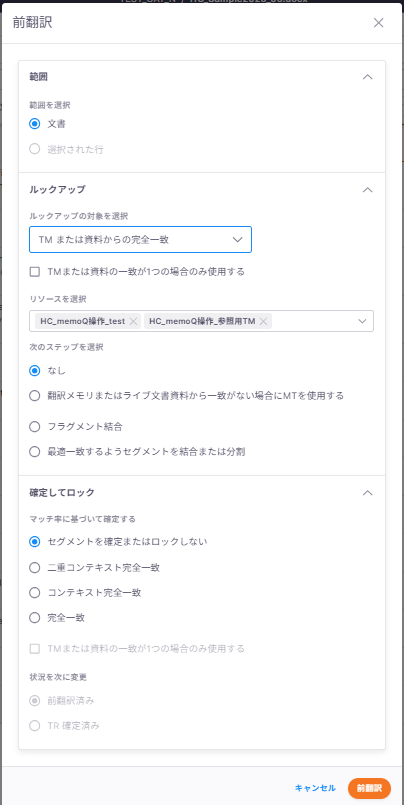Click the キャンセル link

coord(315,788)
